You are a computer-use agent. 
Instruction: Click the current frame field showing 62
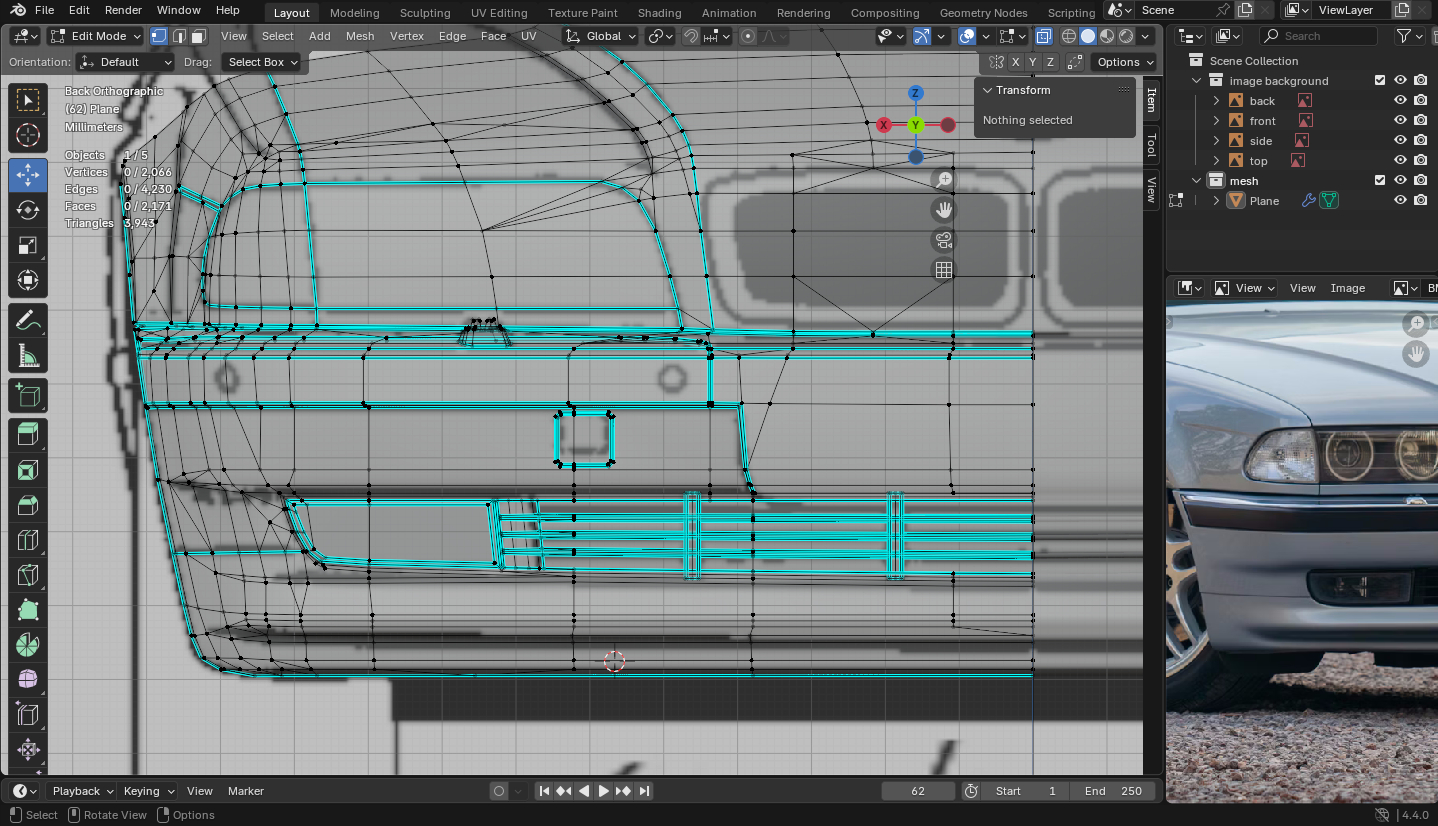point(918,791)
